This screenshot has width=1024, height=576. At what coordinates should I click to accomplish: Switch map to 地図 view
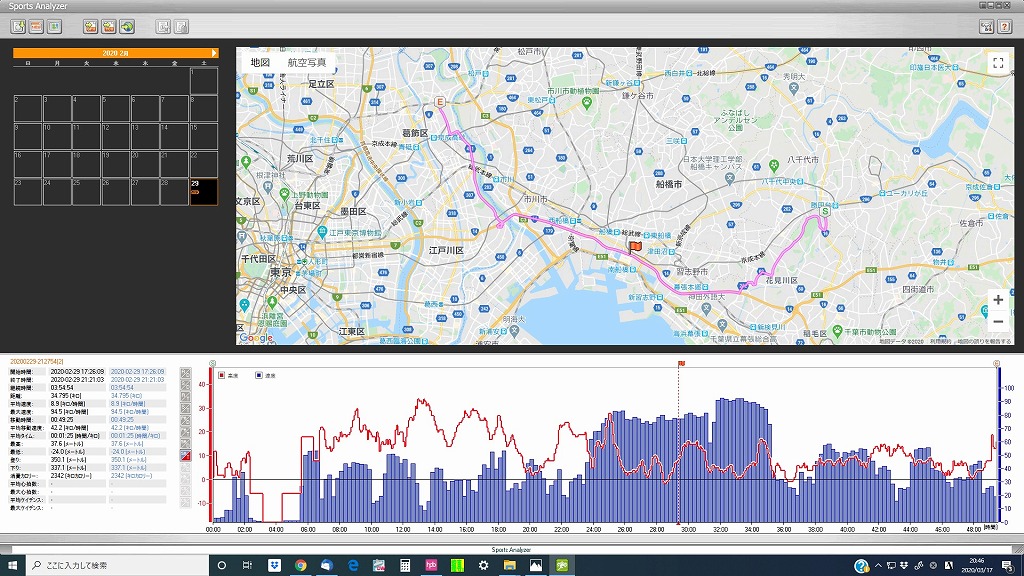pyautogui.click(x=260, y=62)
